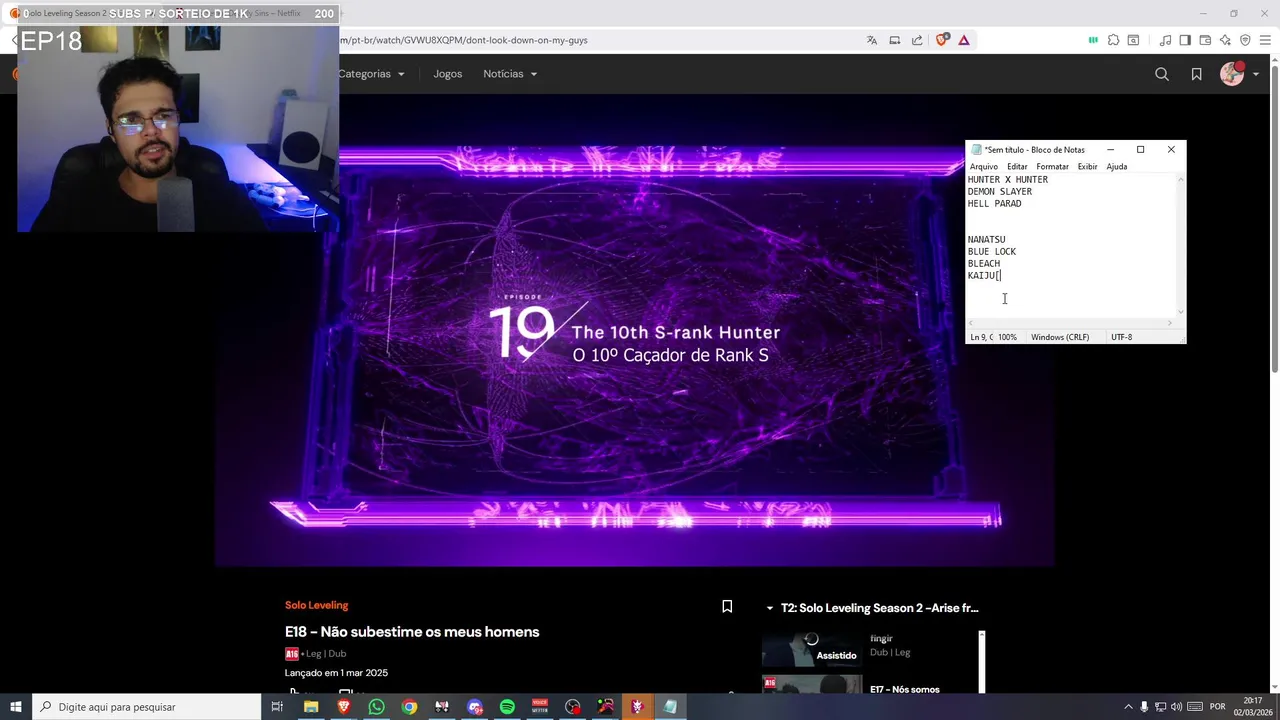Click the tab search window icon
This screenshot has height=720, width=1280.
tap(1133, 40)
